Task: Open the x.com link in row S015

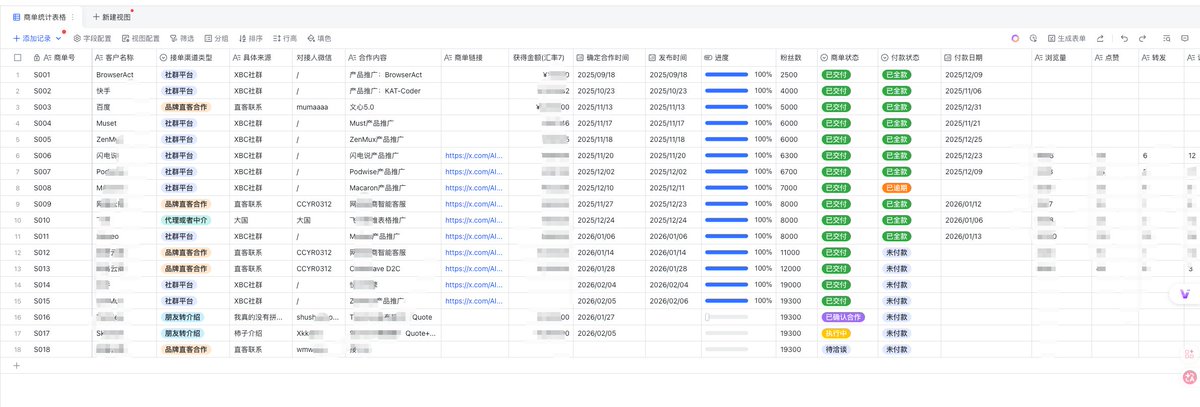Action: [x=472, y=301]
